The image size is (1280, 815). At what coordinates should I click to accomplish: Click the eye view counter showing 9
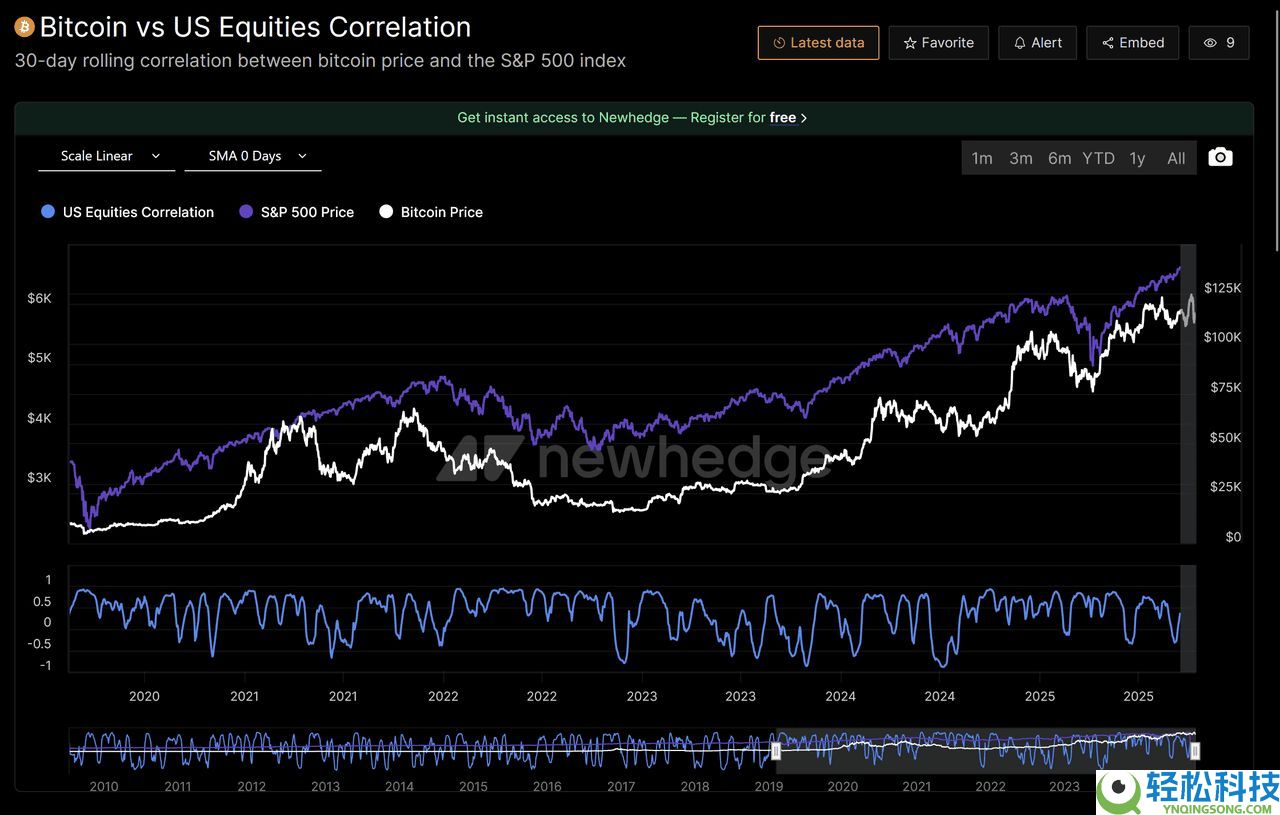click(x=1219, y=43)
